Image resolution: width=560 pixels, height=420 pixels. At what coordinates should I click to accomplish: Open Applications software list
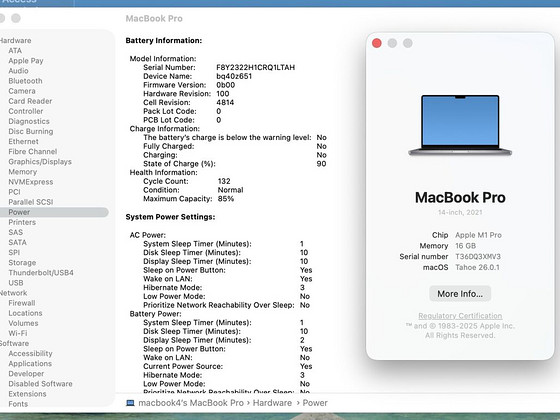tap(30, 364)
